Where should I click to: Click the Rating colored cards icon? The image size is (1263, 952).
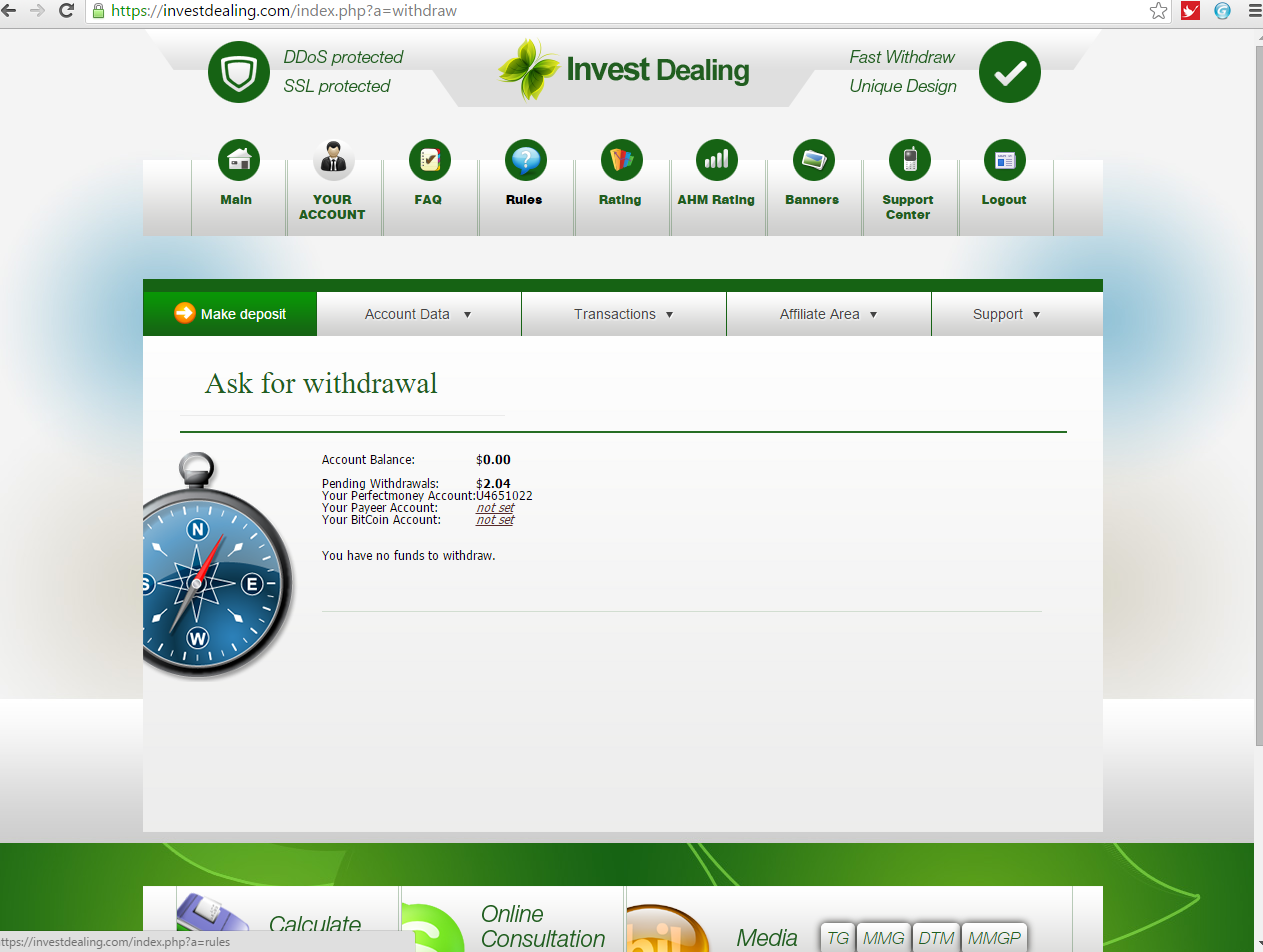tap(622, 160)
